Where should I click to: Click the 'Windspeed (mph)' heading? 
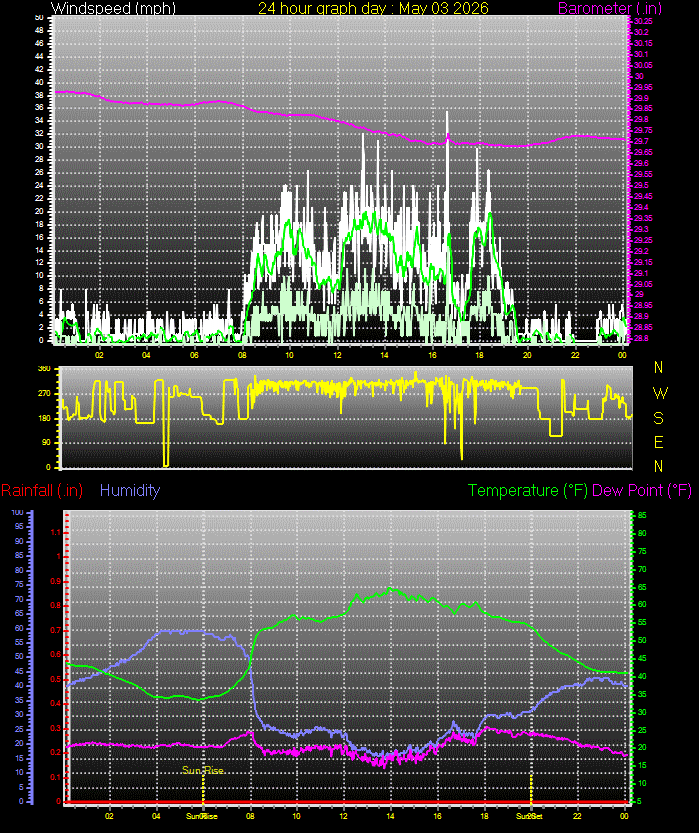113,8
